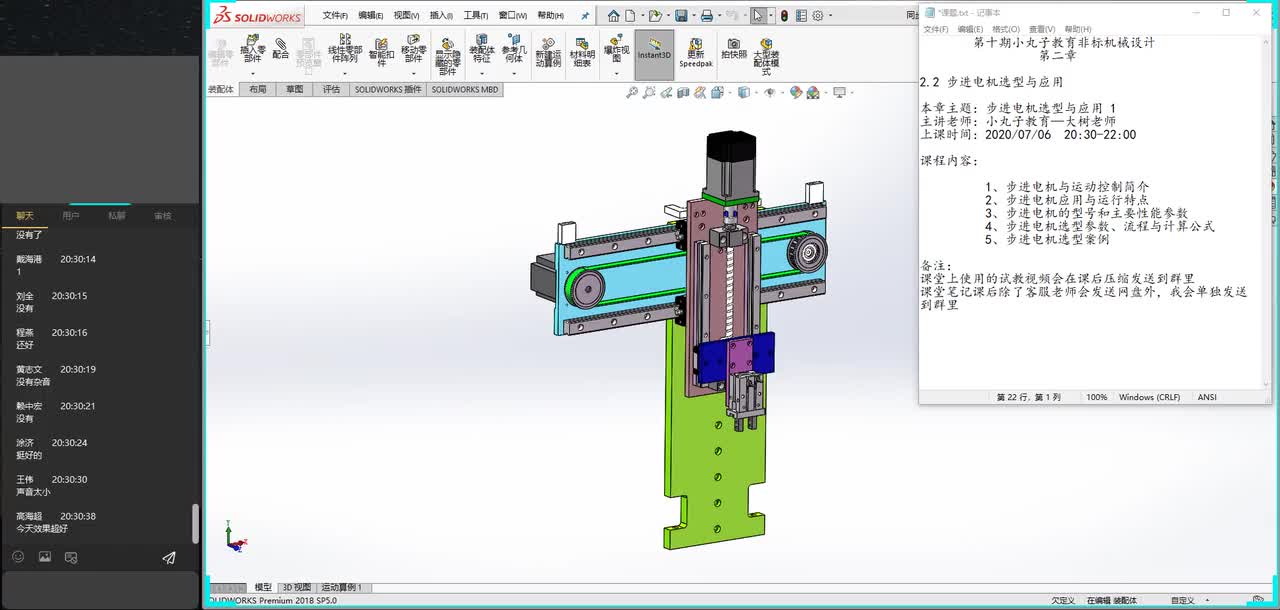This screenshot has width=1280, height=610.
Task: Switch to the 私聊 tab in chat panel
Action: (x=117, y=215)
